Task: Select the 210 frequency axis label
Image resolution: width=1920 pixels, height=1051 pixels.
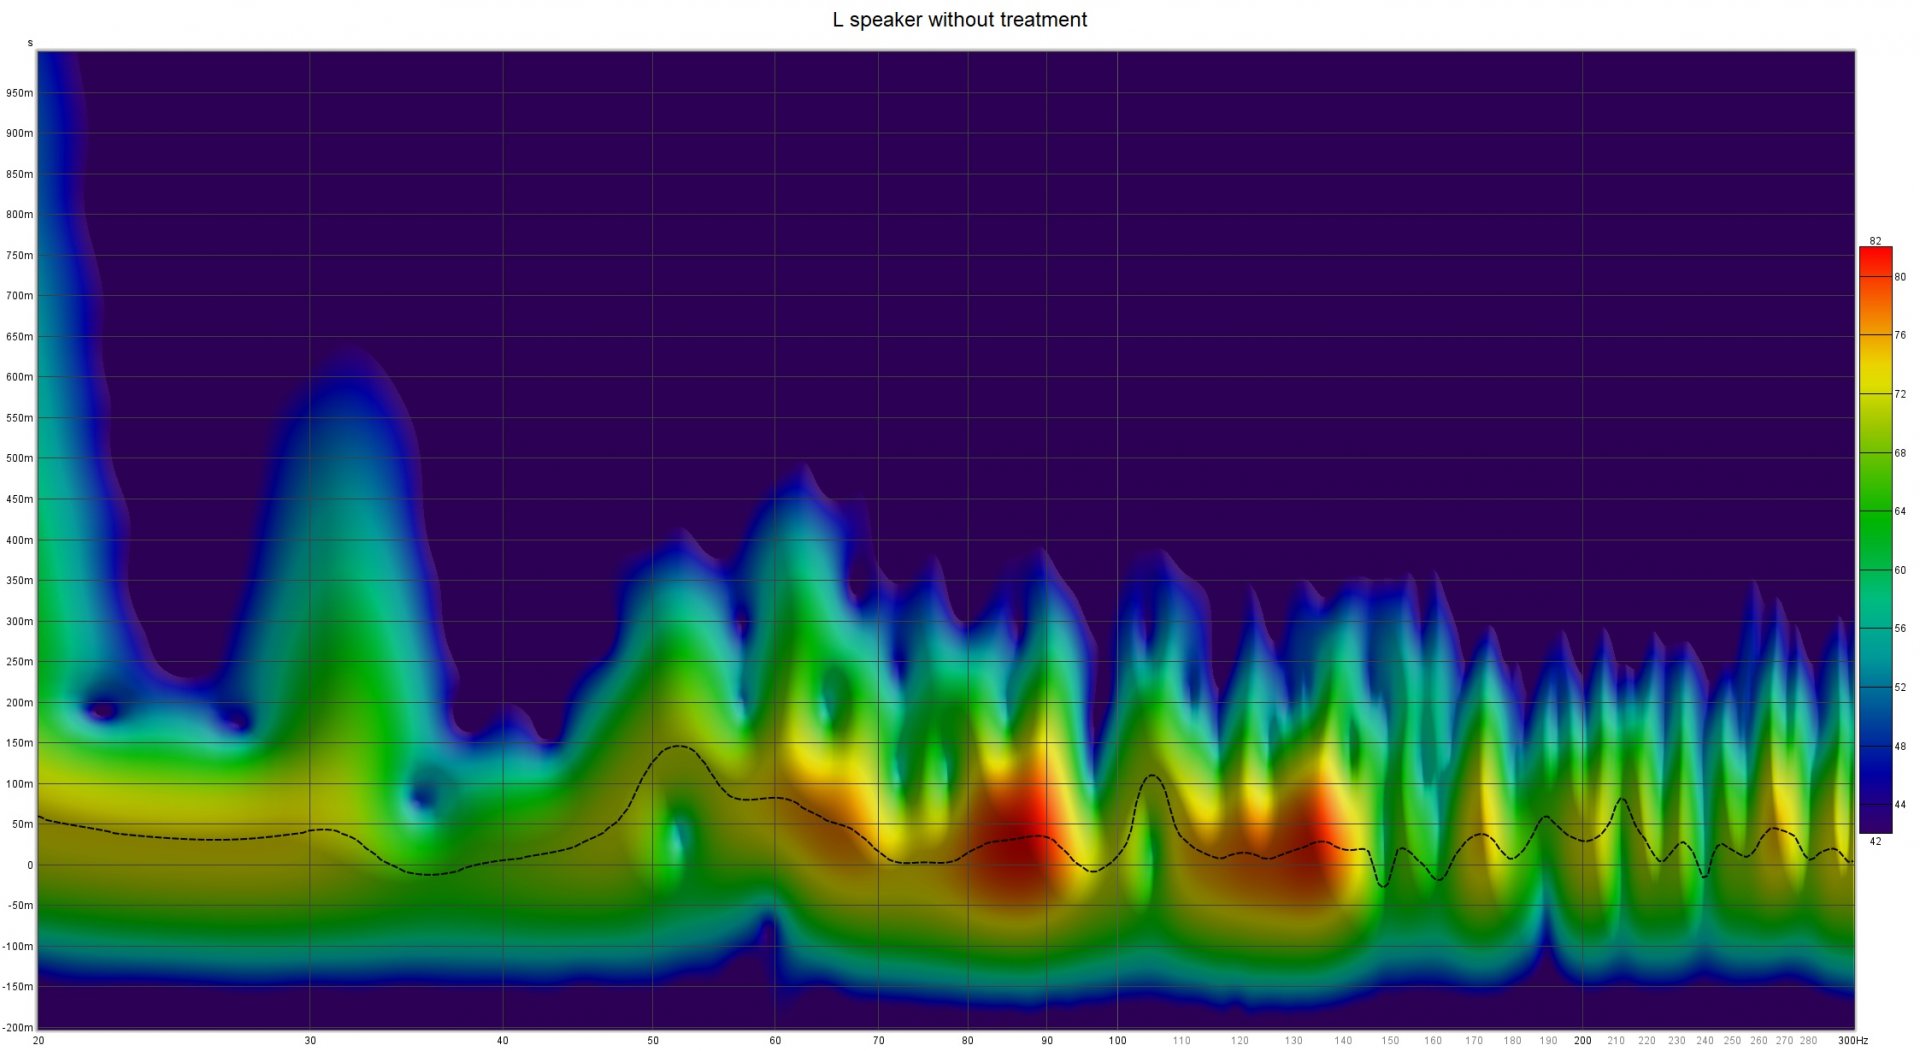Action: pos(1616,1041)
